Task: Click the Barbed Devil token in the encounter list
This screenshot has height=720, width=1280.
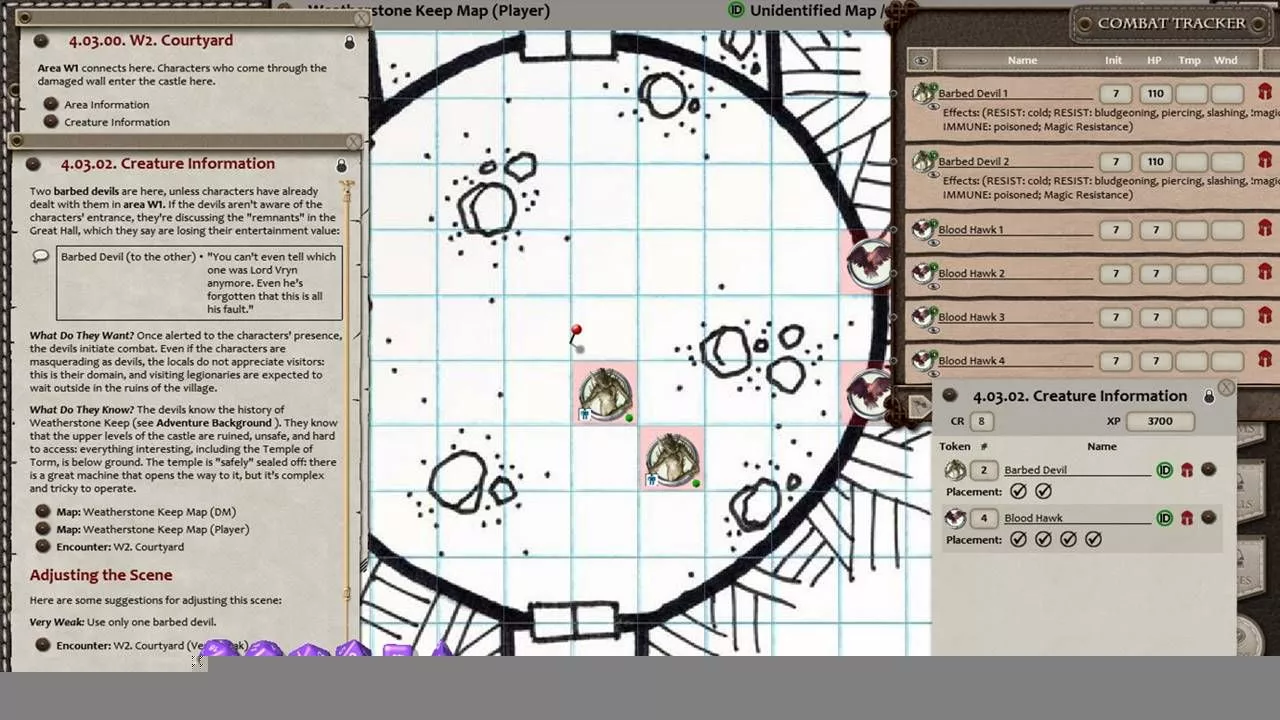Action: coord(955,470)
